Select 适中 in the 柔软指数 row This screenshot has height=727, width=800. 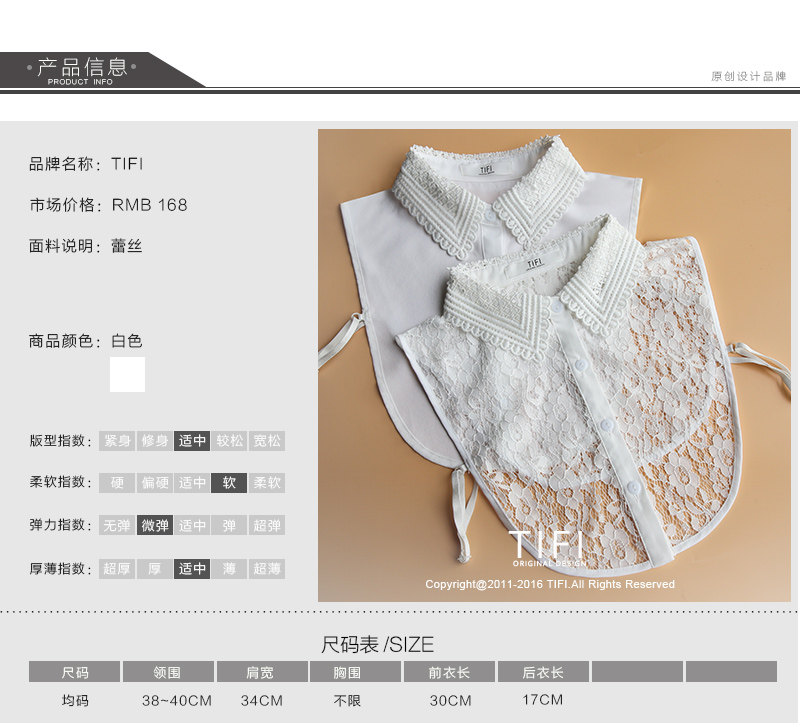(x=192, y=483)
